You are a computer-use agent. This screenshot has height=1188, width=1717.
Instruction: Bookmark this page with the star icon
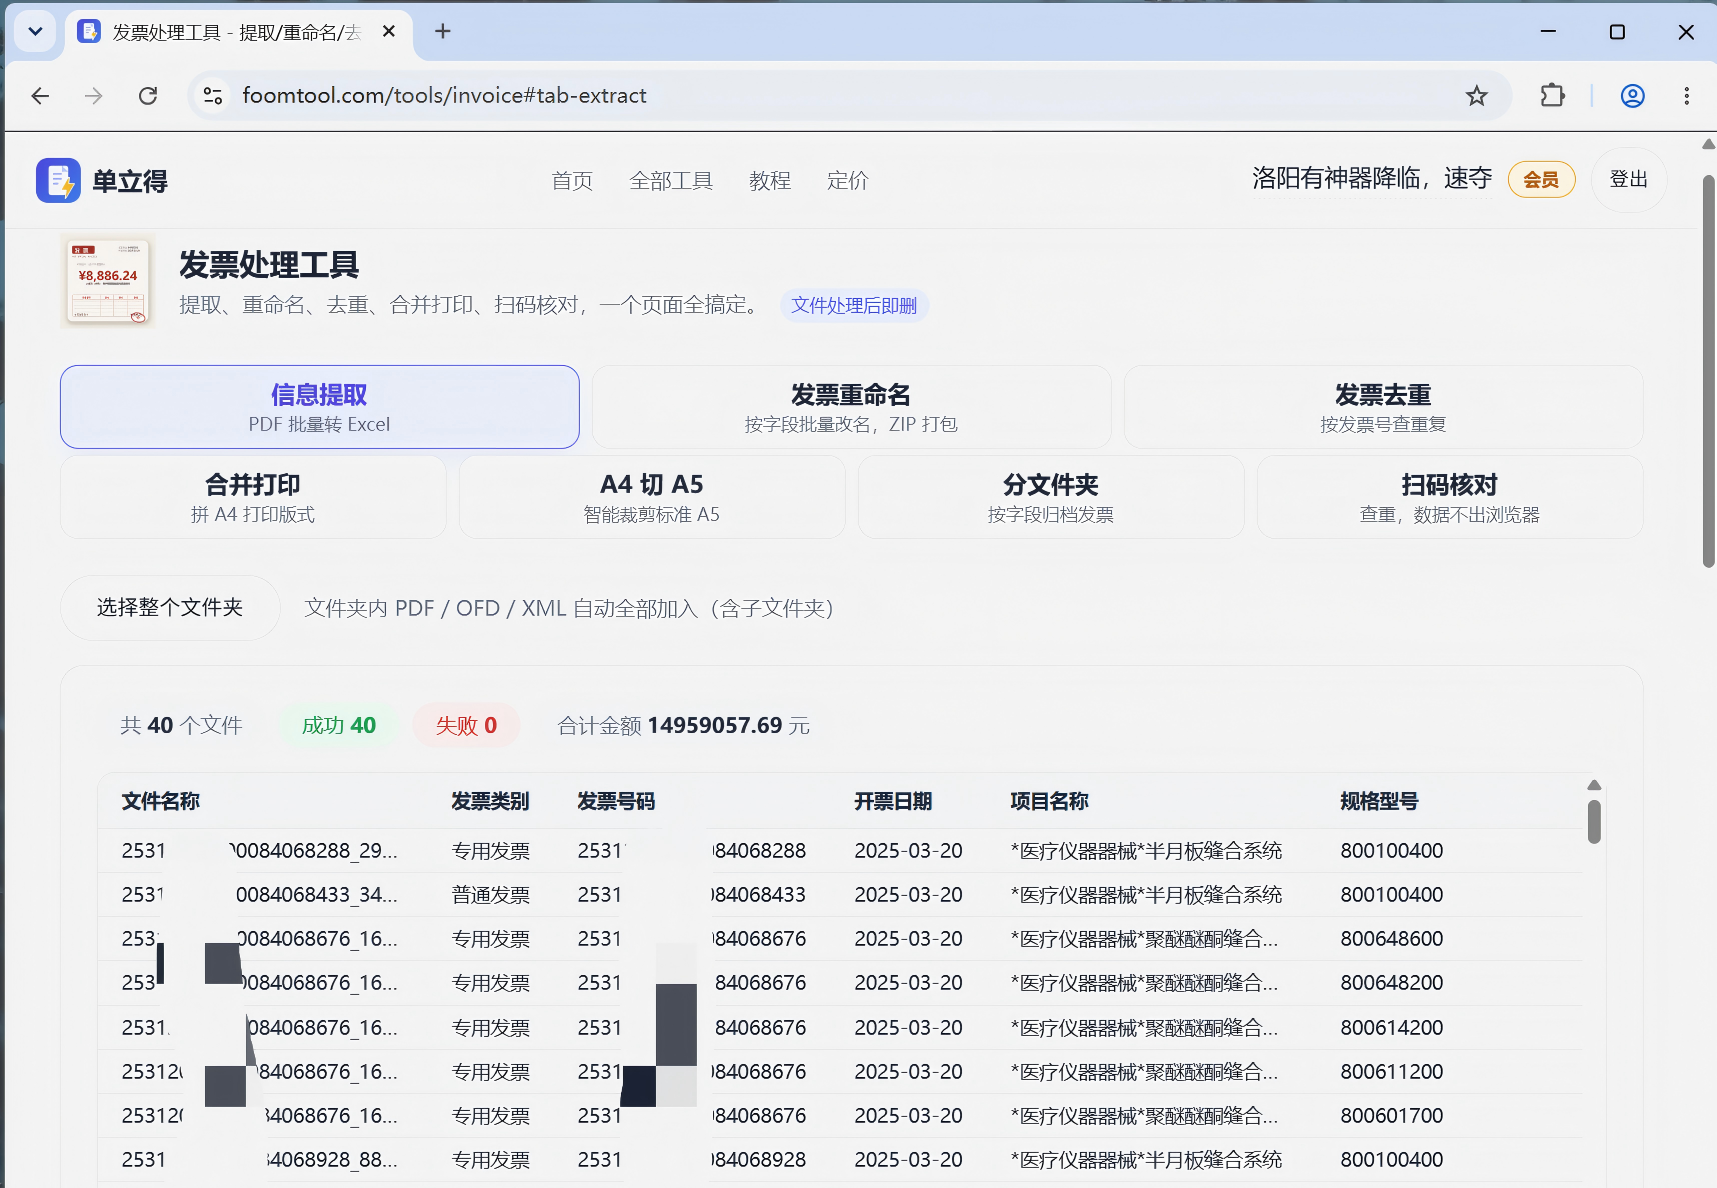(x=1476, y=96)
